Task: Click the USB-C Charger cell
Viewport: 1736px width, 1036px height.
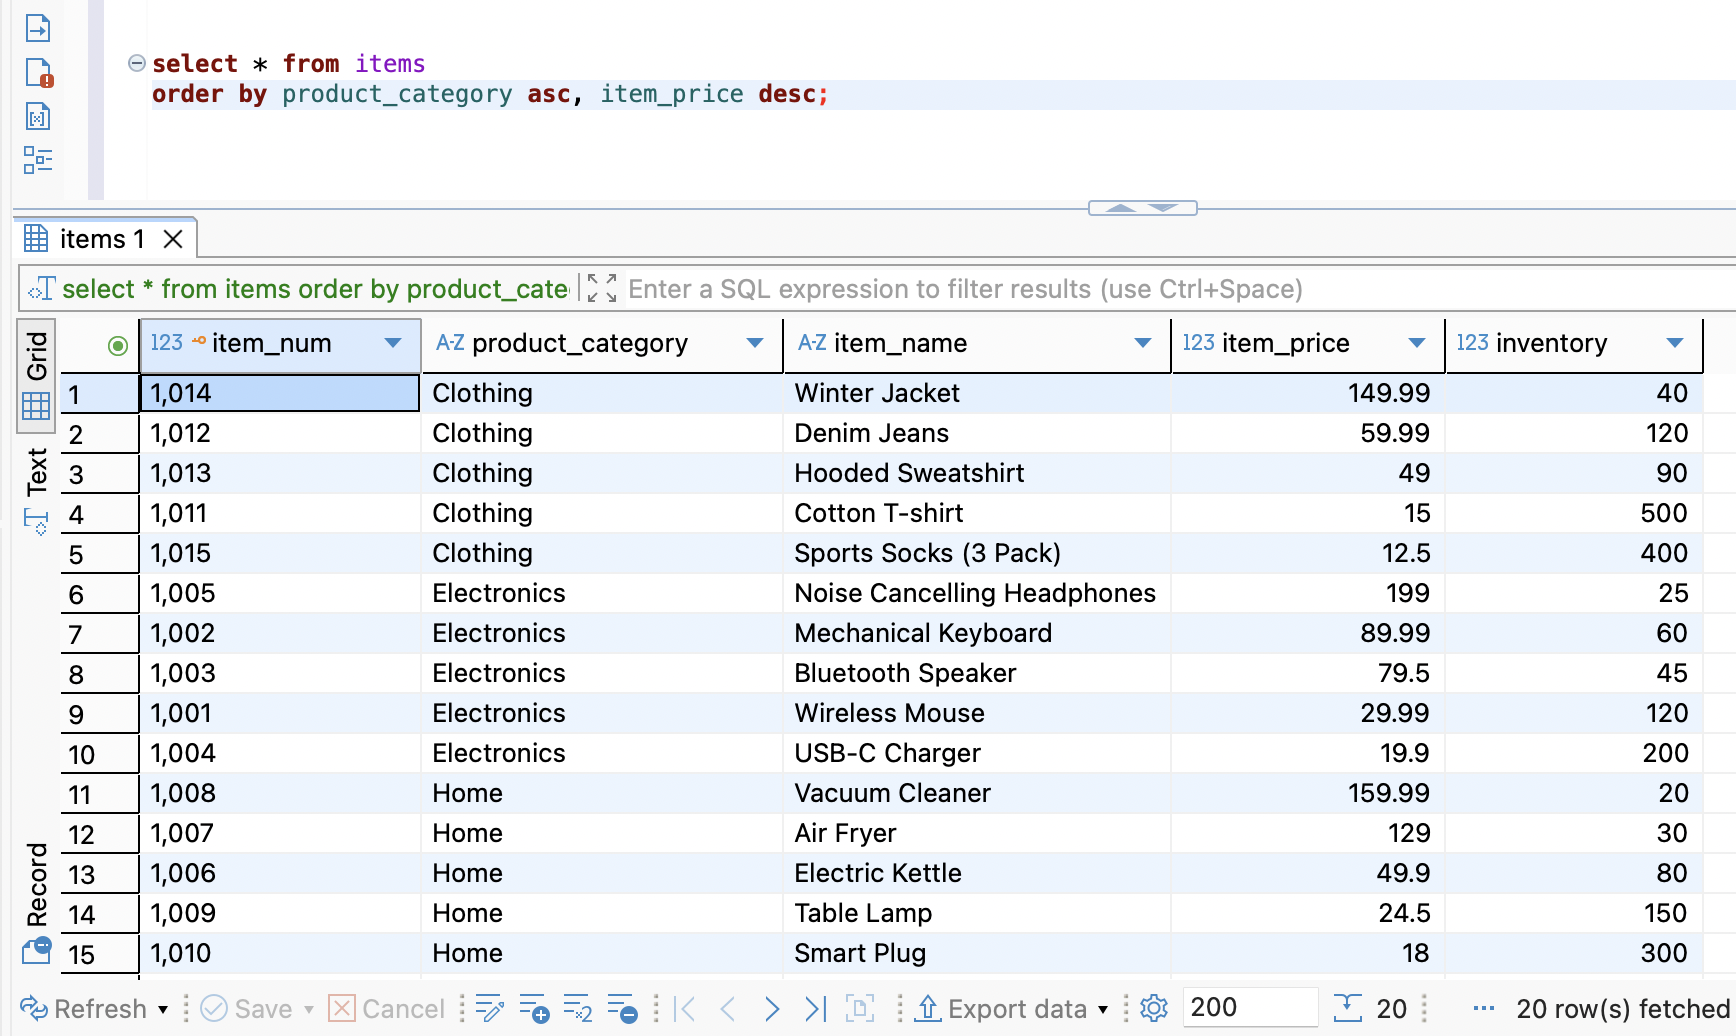Action: (977, 753)
